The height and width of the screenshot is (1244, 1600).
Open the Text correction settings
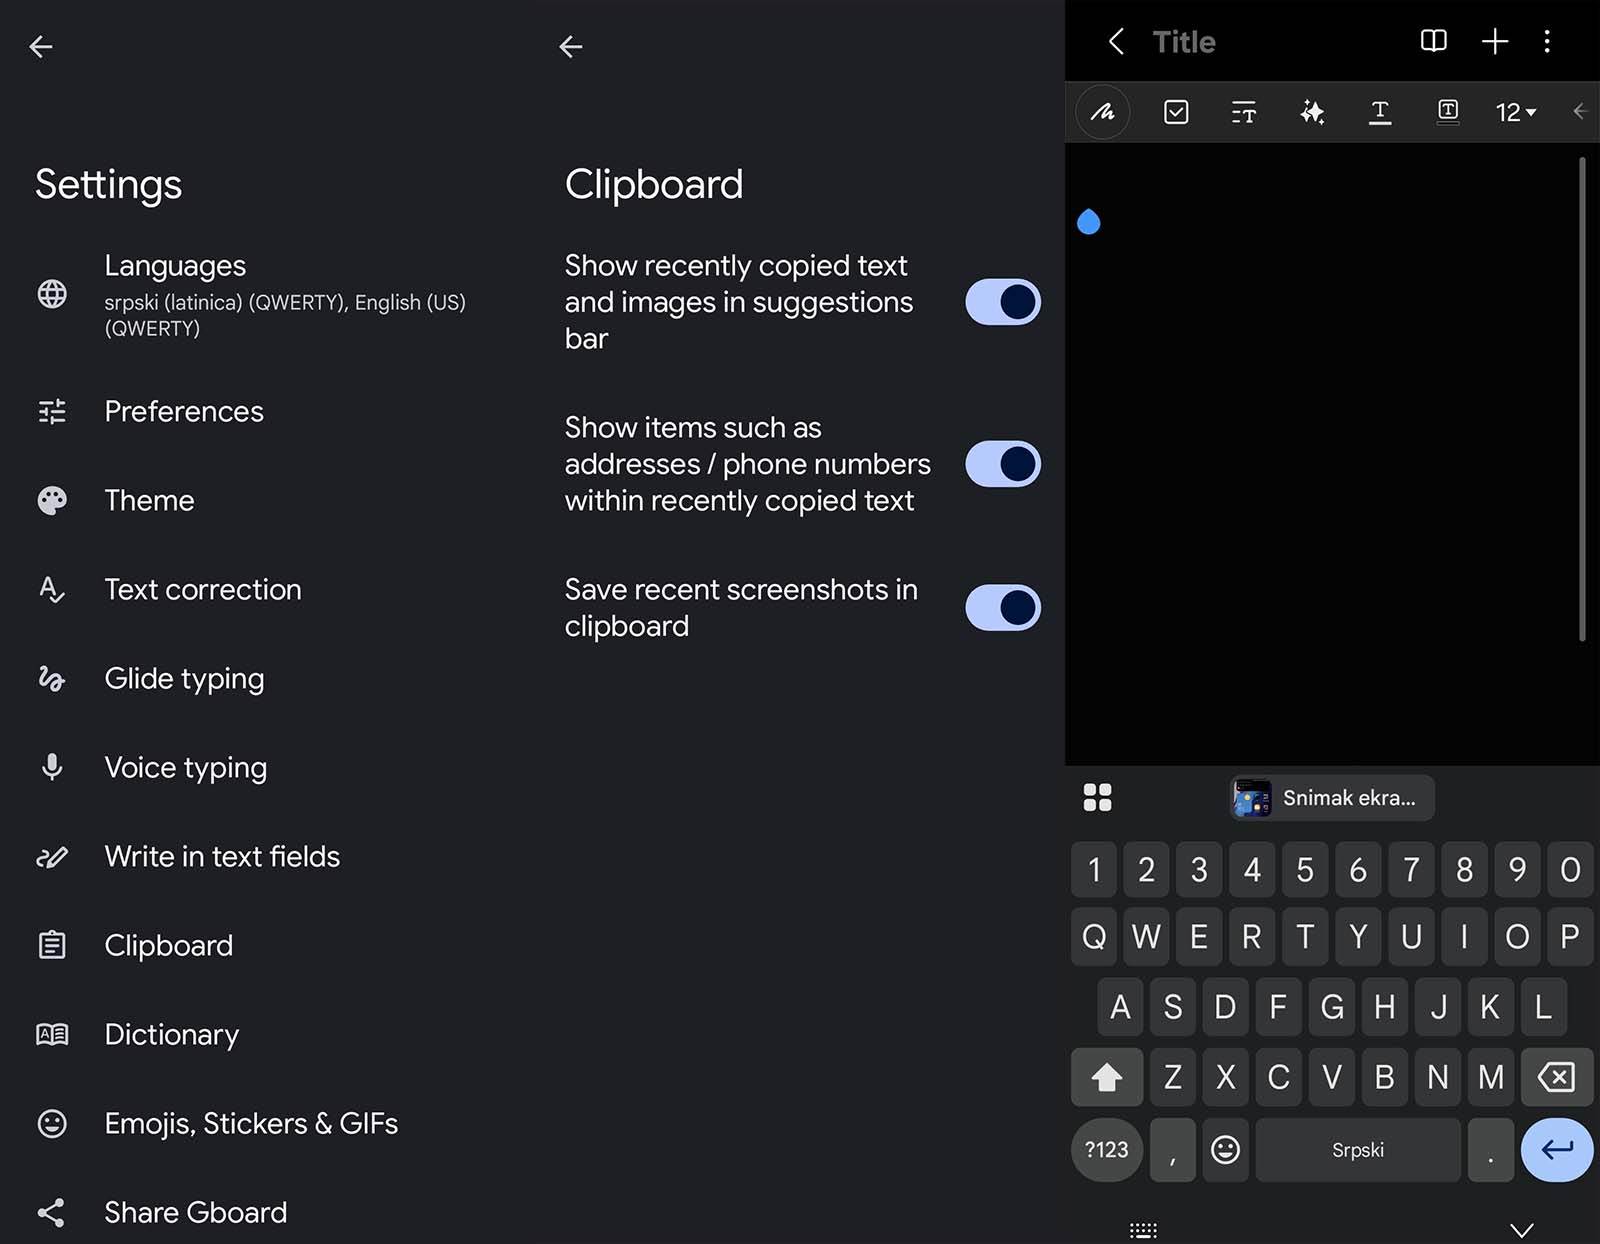[203, 590]
